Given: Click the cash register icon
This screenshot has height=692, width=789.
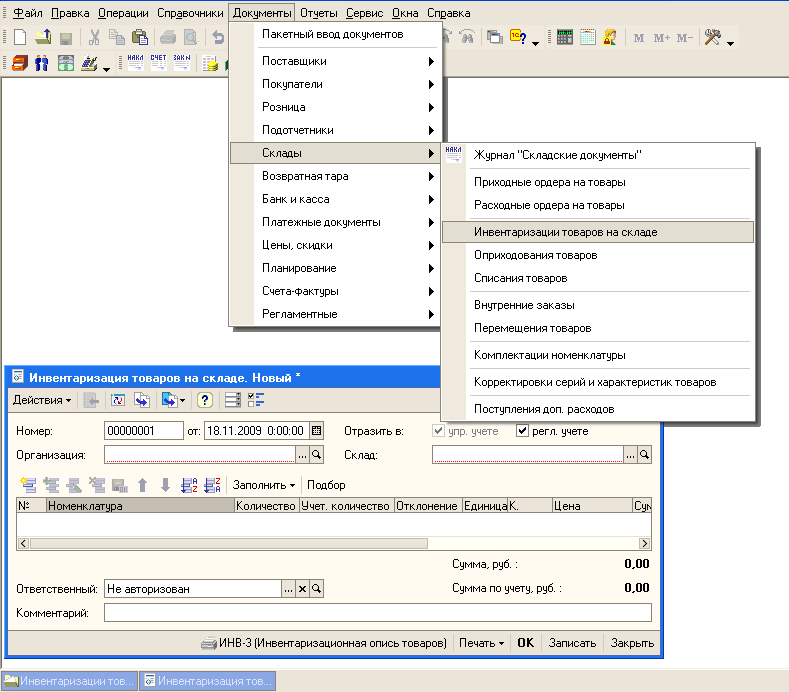Looking at the screenshot, I should pyautogui.click(x=89, y=63).
